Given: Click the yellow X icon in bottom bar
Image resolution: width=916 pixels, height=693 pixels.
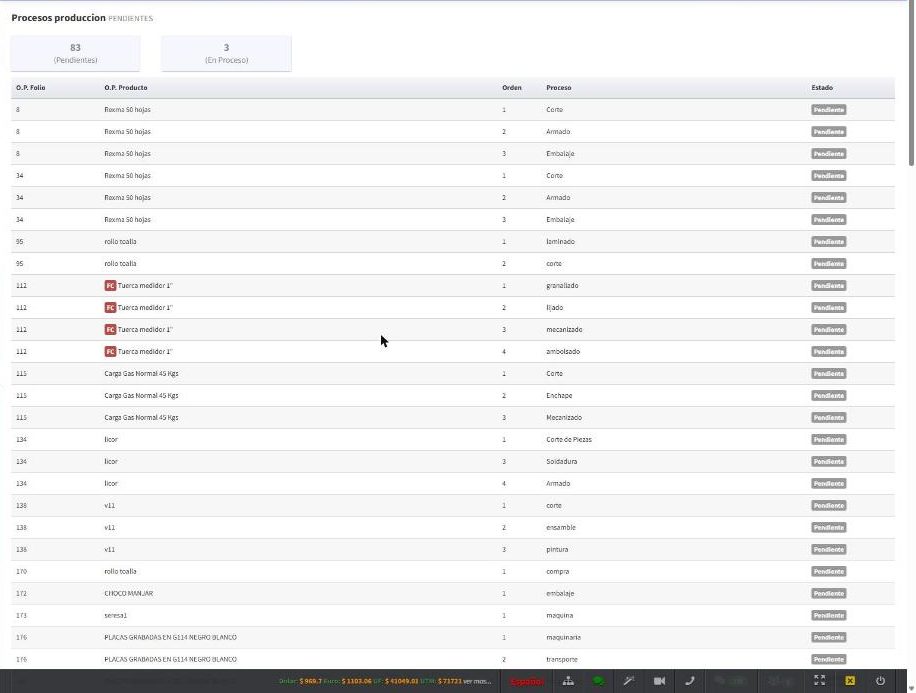Looking at the screenshot, I should coord(850,681).
